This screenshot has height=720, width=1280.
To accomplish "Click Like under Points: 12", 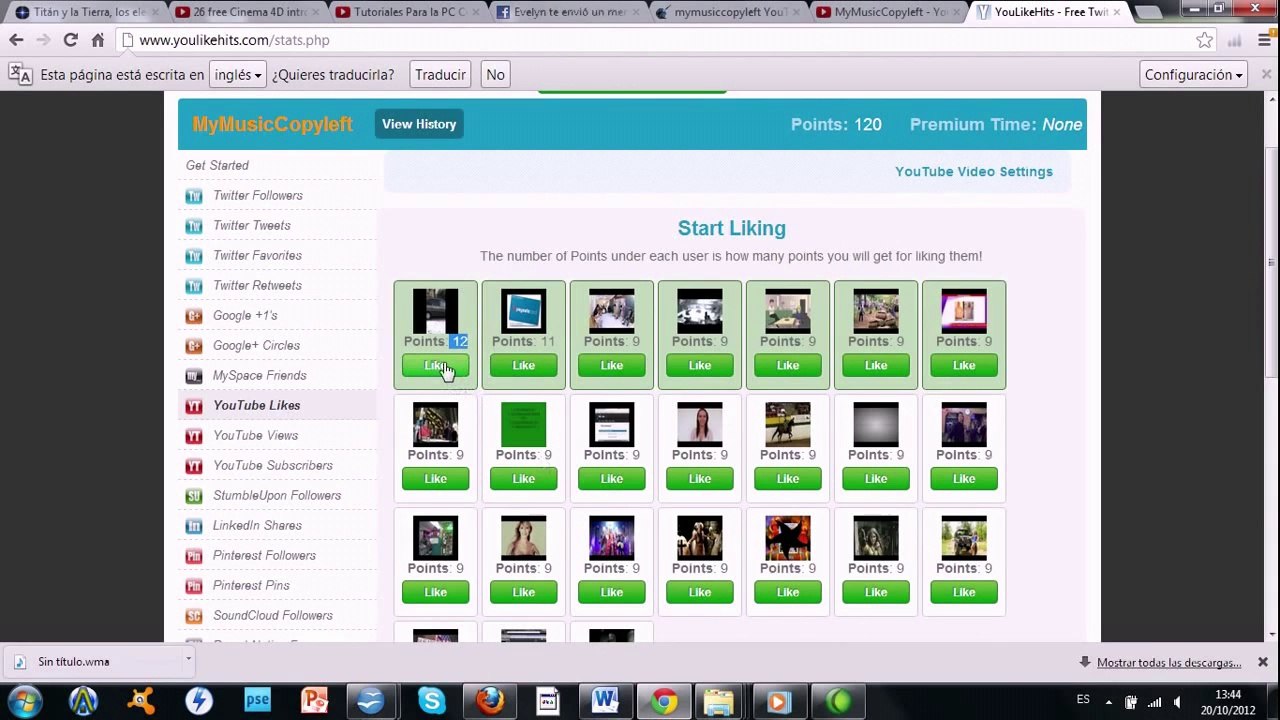I will pos(435,366).
